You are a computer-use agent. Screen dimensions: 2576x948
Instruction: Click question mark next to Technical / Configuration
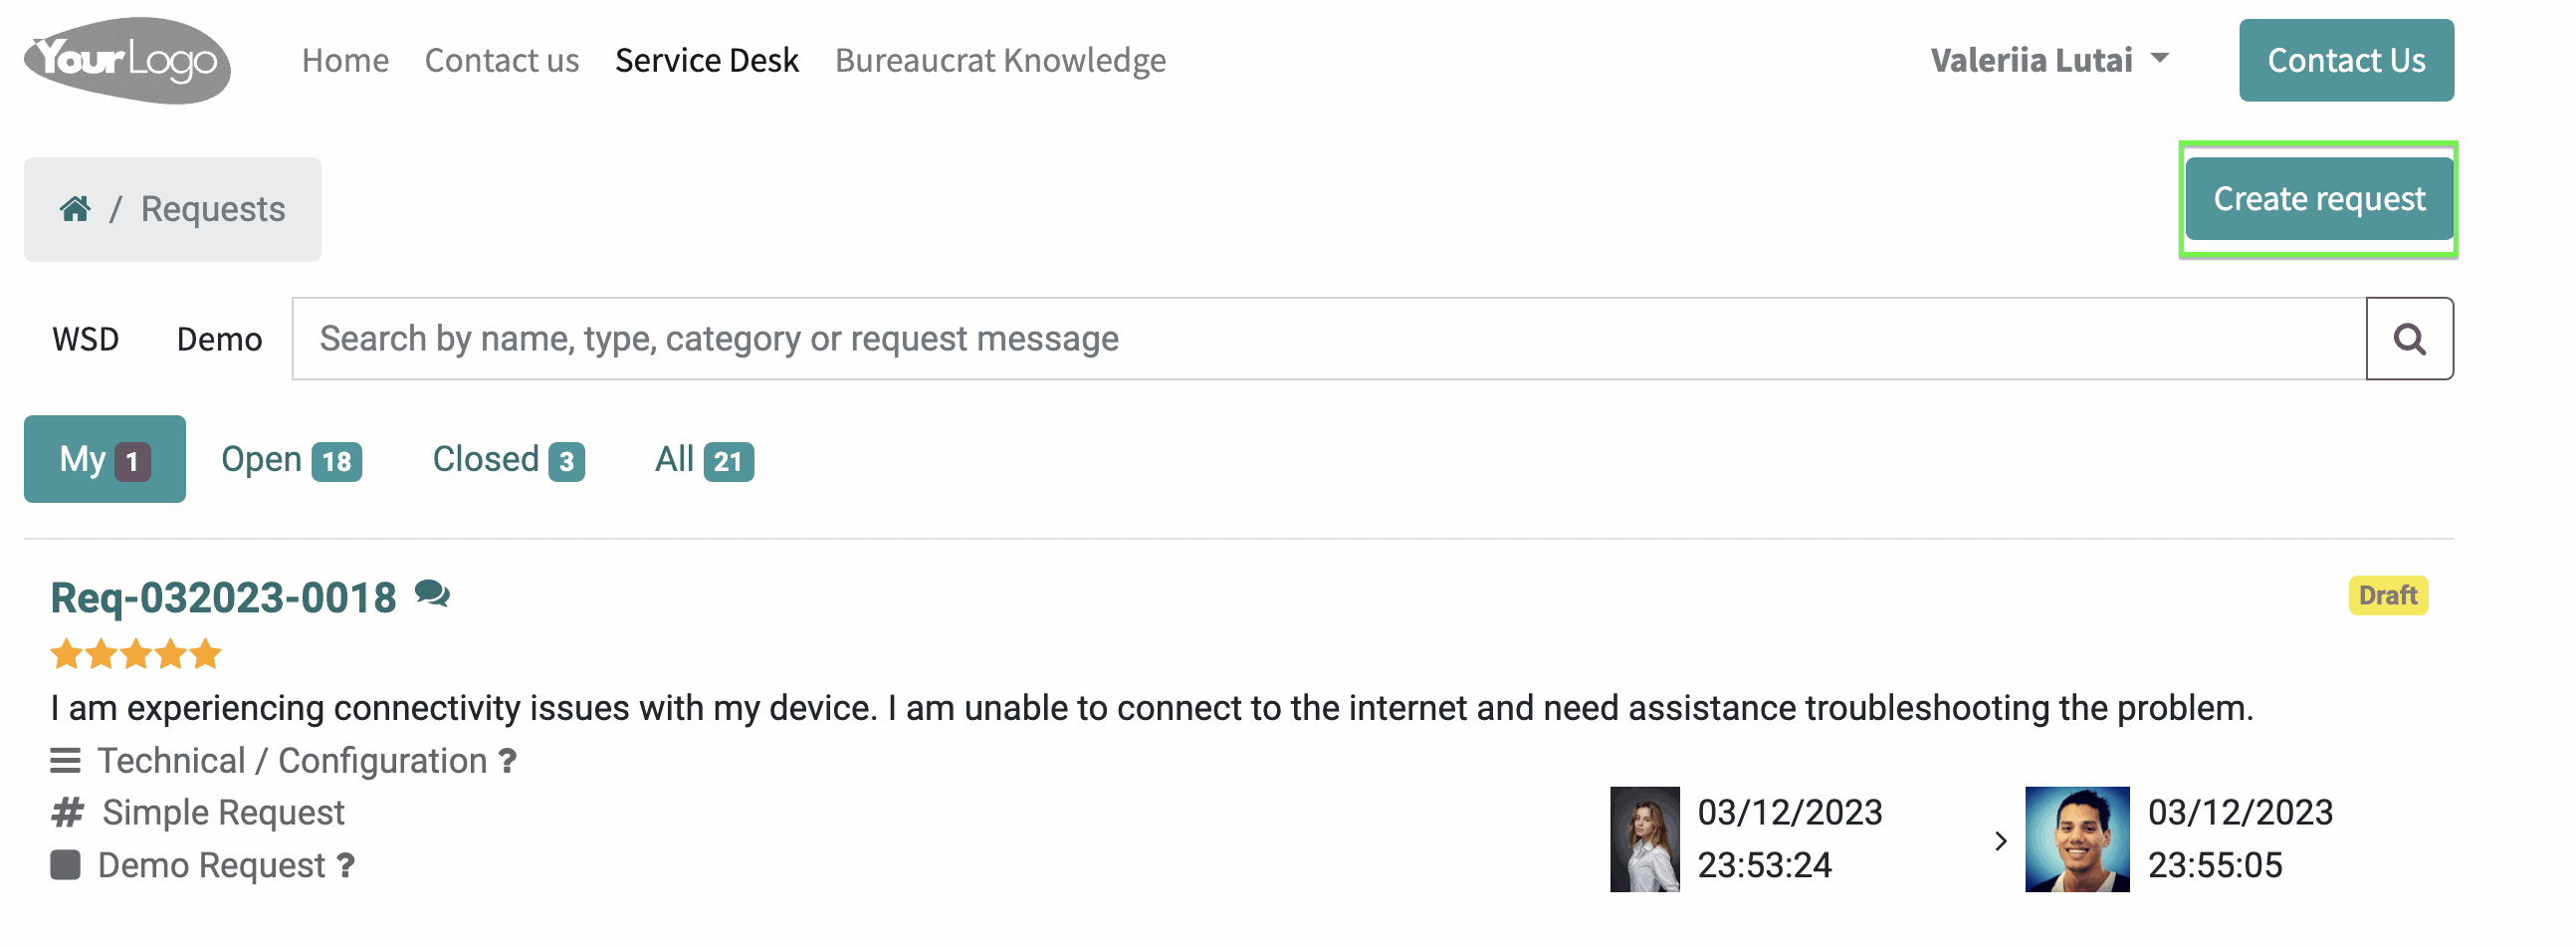(x=508, y=762)
